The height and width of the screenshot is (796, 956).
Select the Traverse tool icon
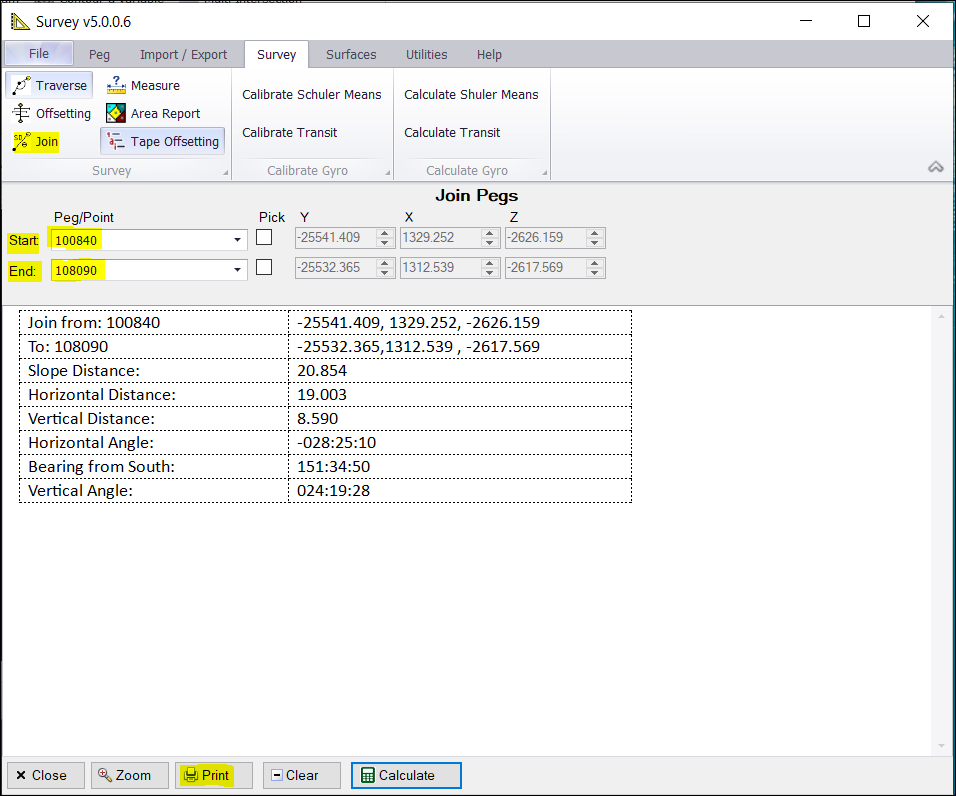click(22, 85)
